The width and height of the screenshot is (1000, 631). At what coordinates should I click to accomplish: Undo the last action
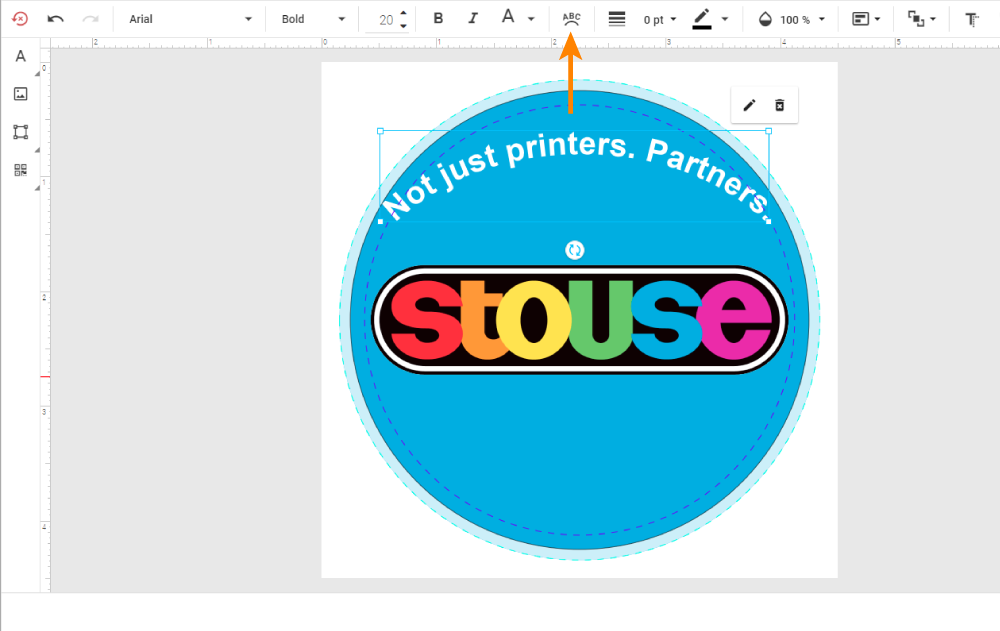click(55, 19)
